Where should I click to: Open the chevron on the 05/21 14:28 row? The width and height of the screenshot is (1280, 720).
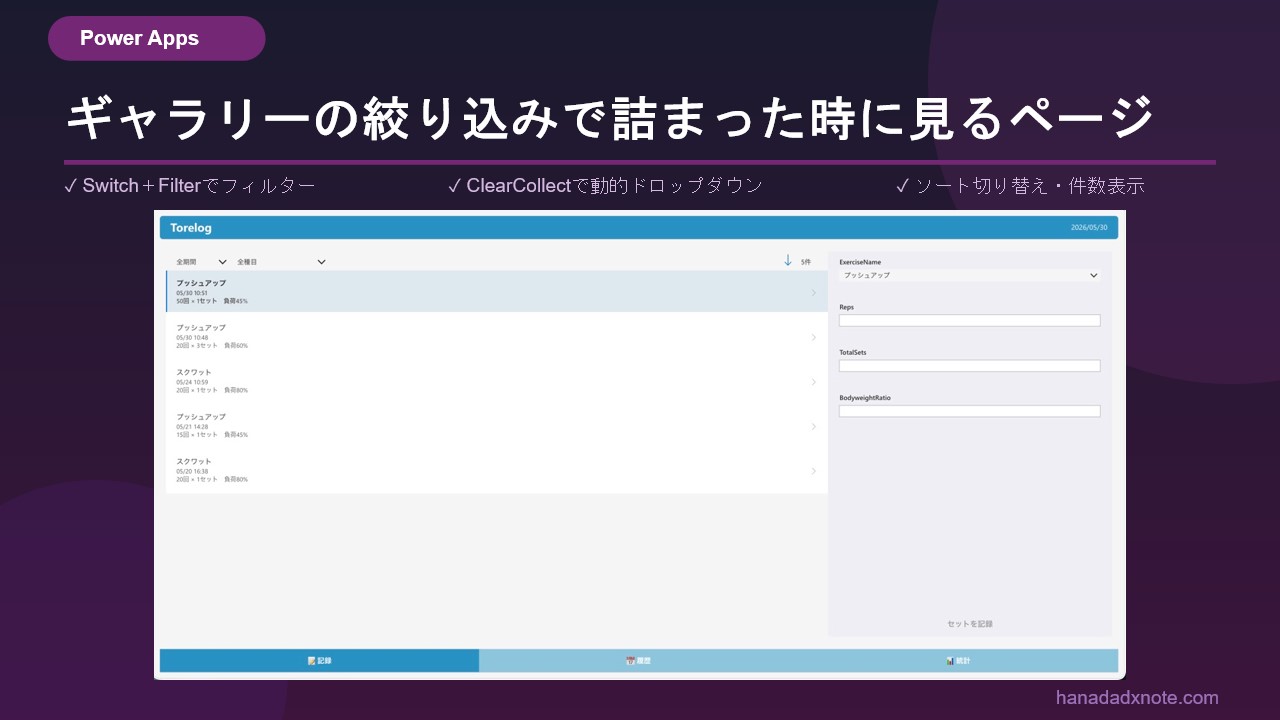(814, 427)
